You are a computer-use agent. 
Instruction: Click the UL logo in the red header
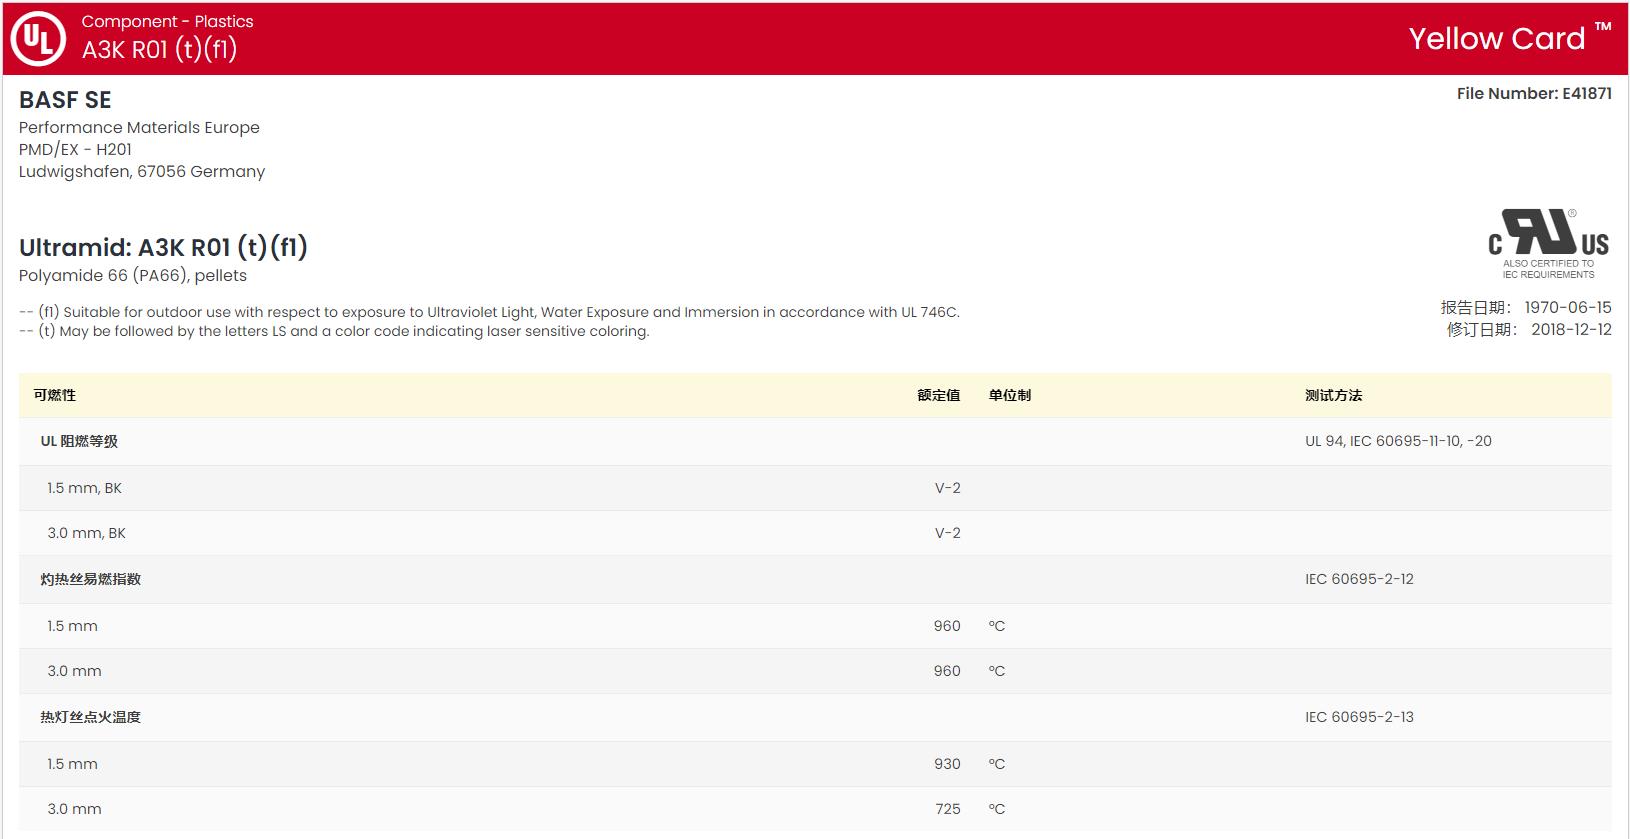pos(38,39)
